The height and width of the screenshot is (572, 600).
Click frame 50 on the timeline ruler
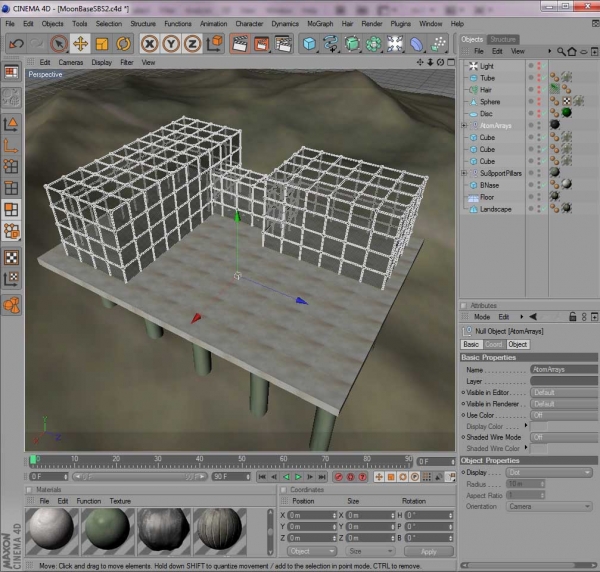point(241,461)
